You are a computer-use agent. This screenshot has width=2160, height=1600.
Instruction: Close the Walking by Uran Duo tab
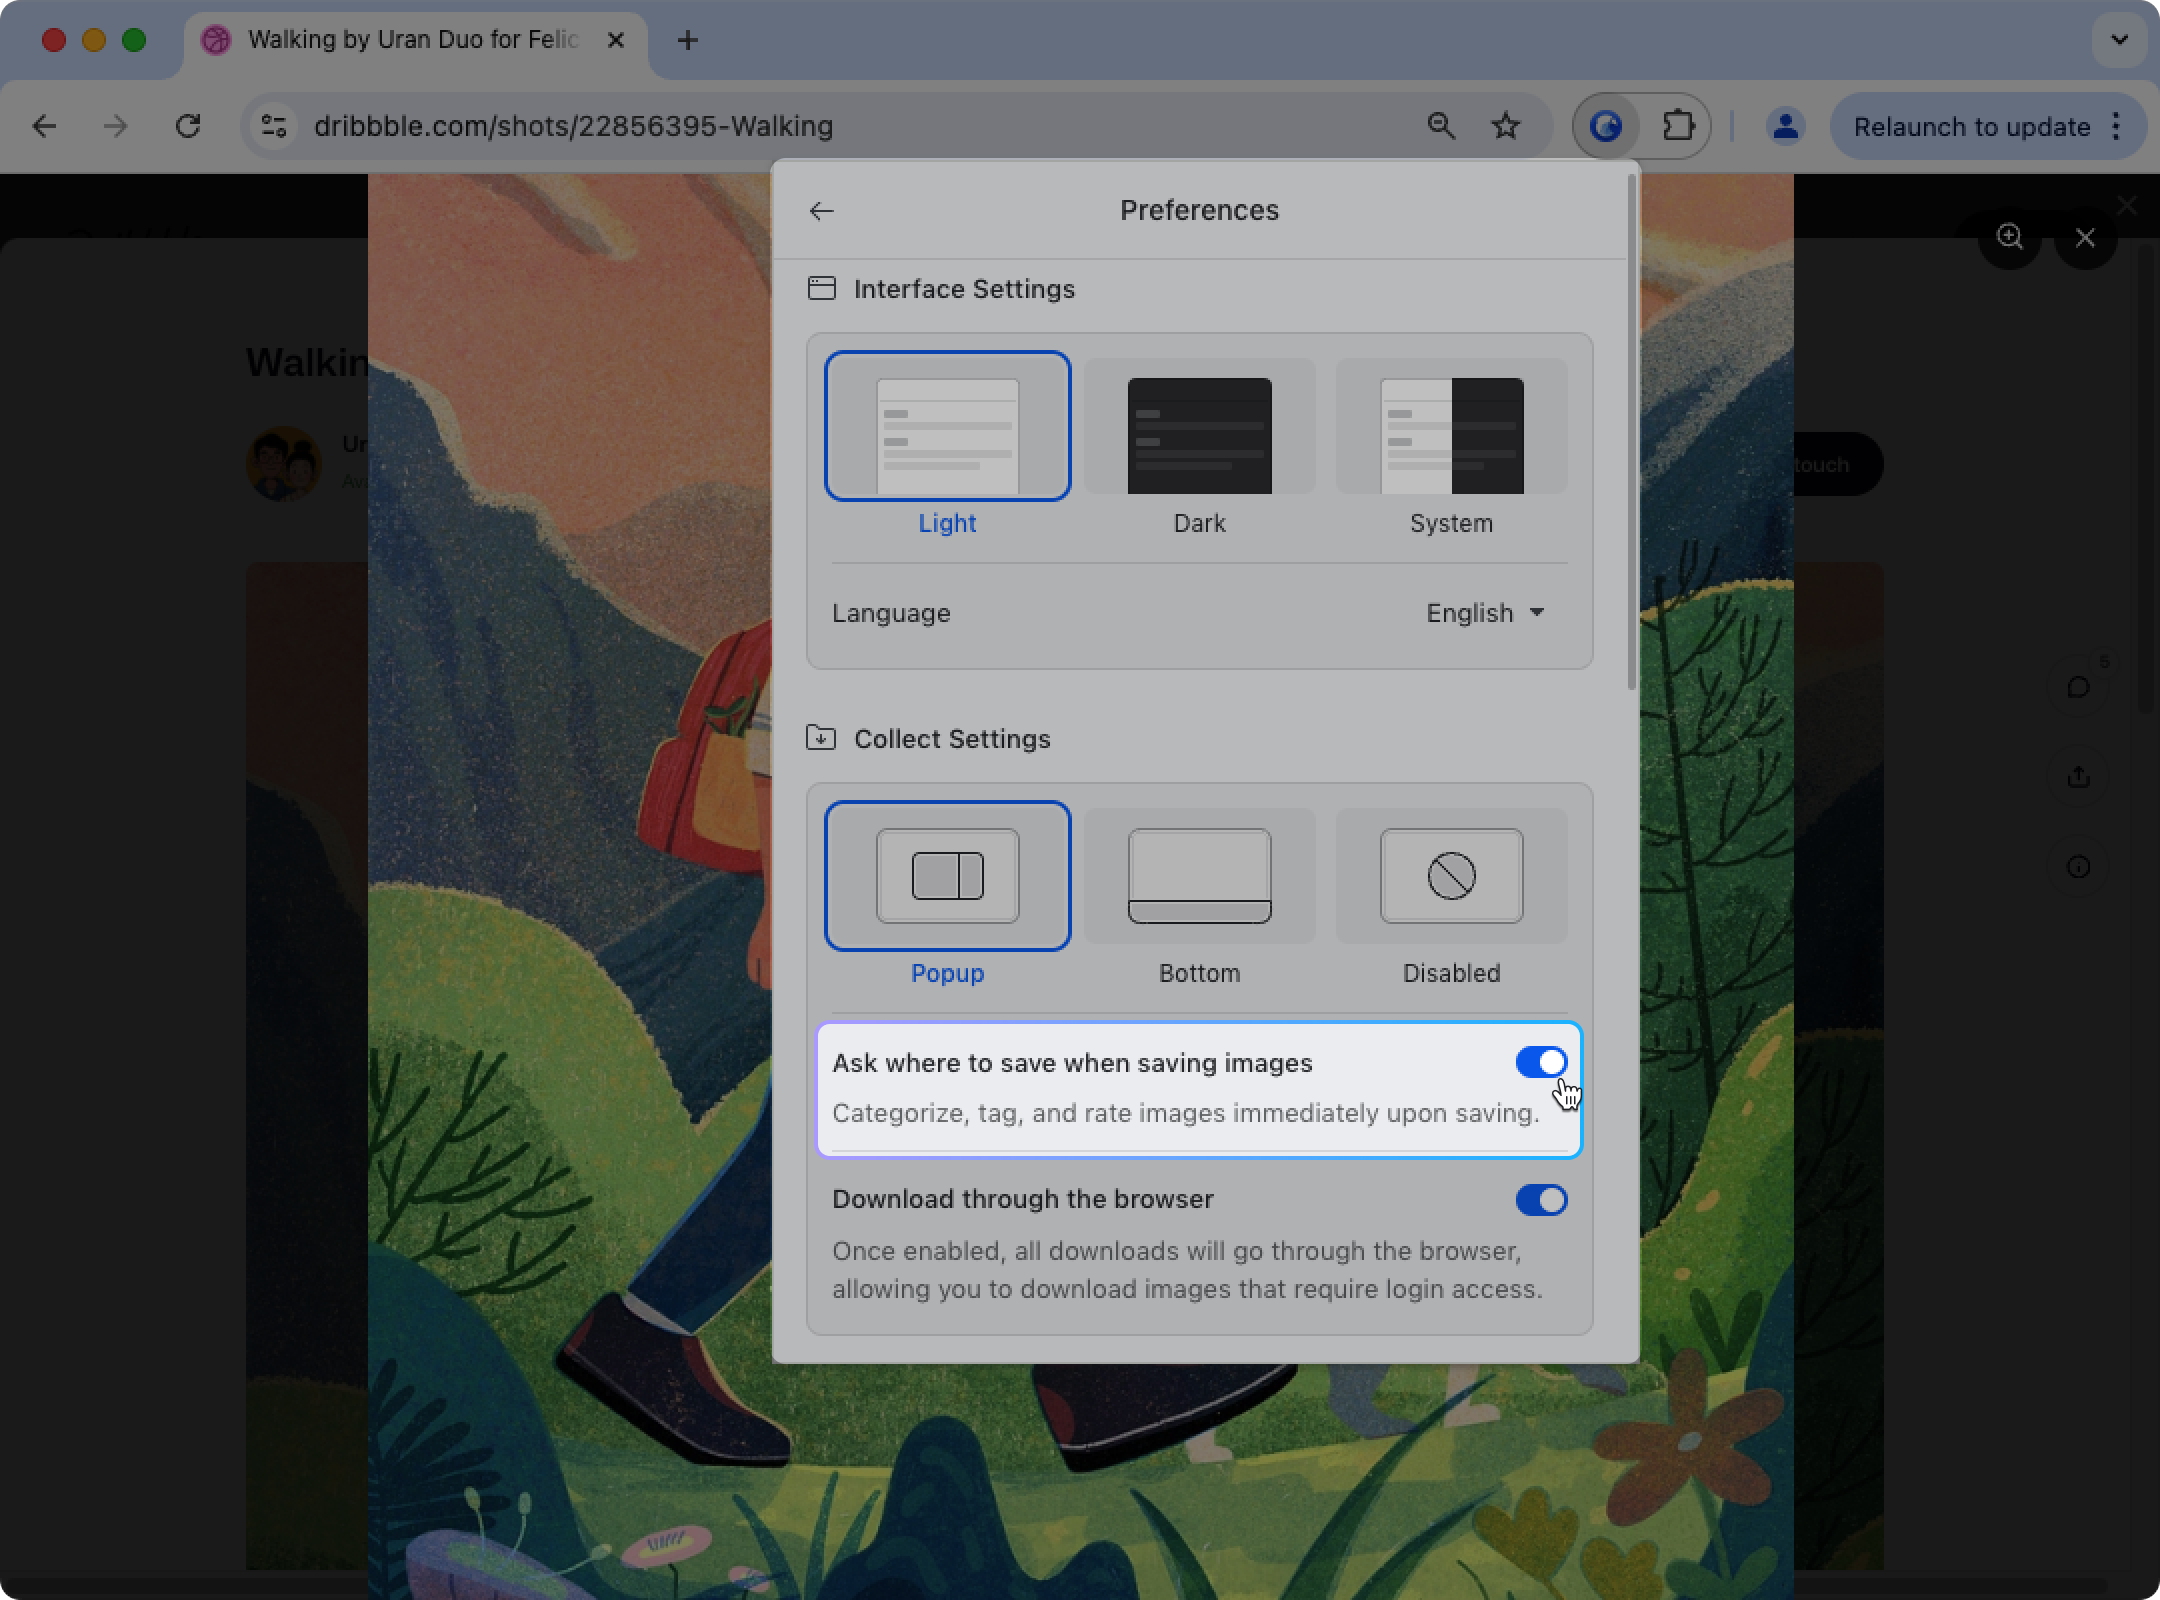(x=616, y=40)
